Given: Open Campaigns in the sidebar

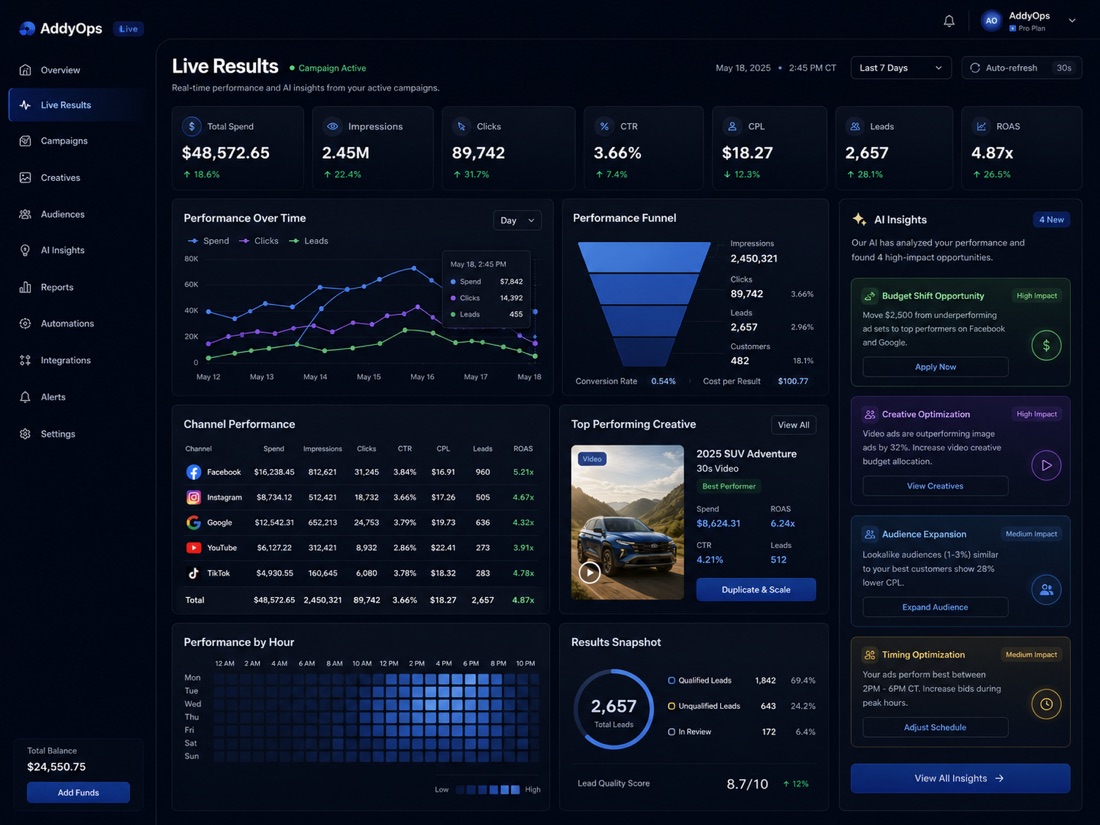Looking at the screenshot, I should click(74, 141).
